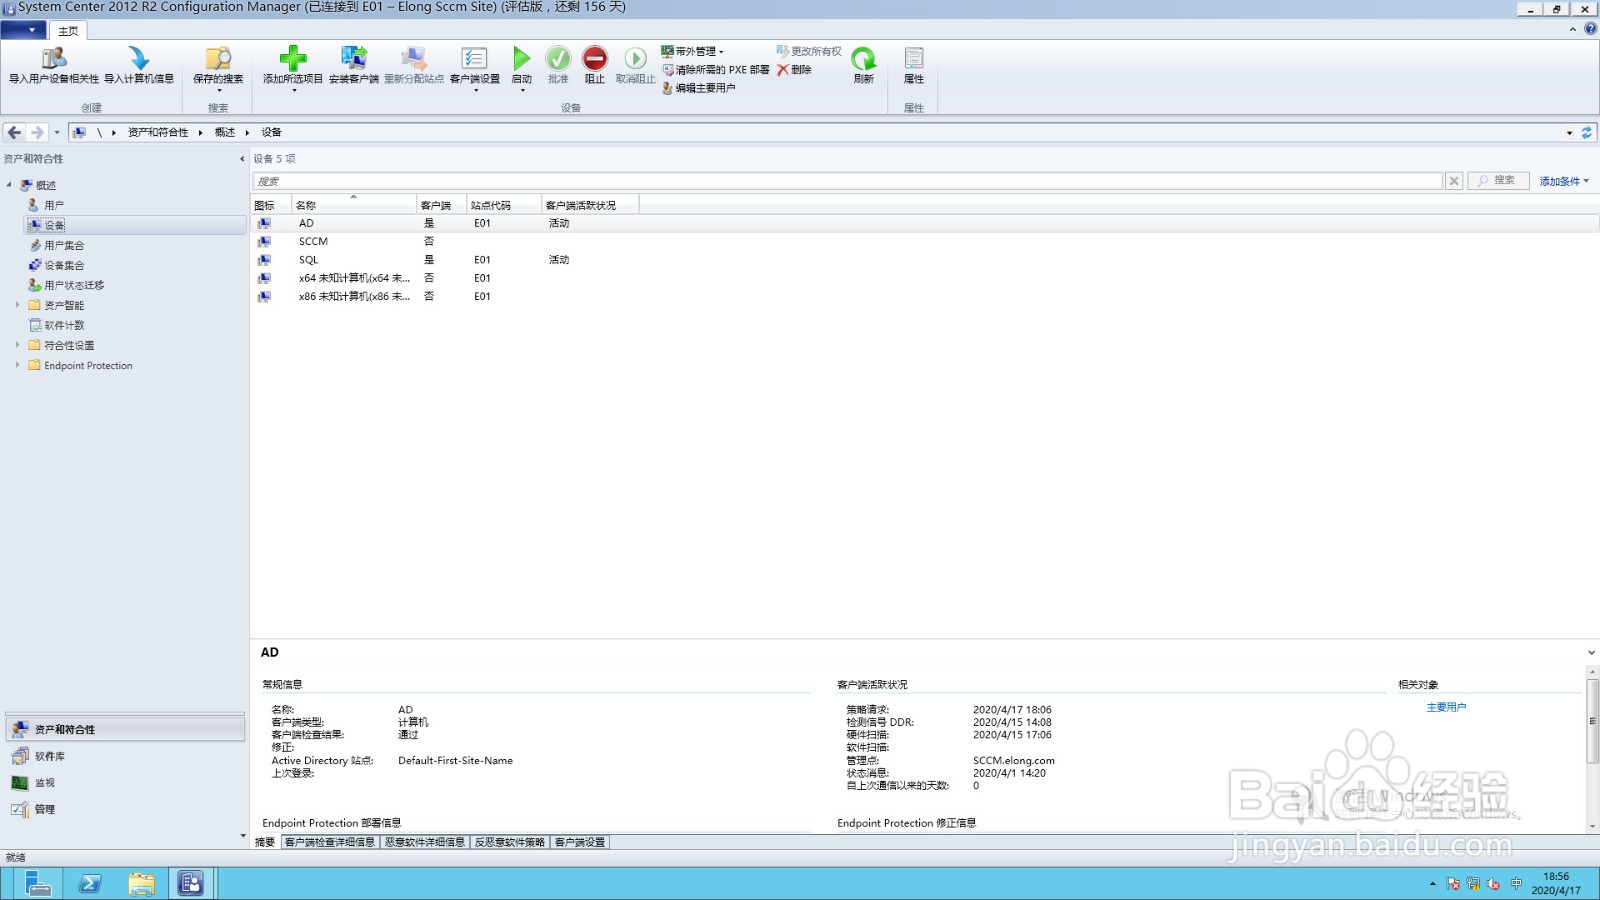Image resolution: width=1600 pixels, height=900 pixels.
Task: Open the address bar history dropdown arrow
Action: coord(1570,132)
